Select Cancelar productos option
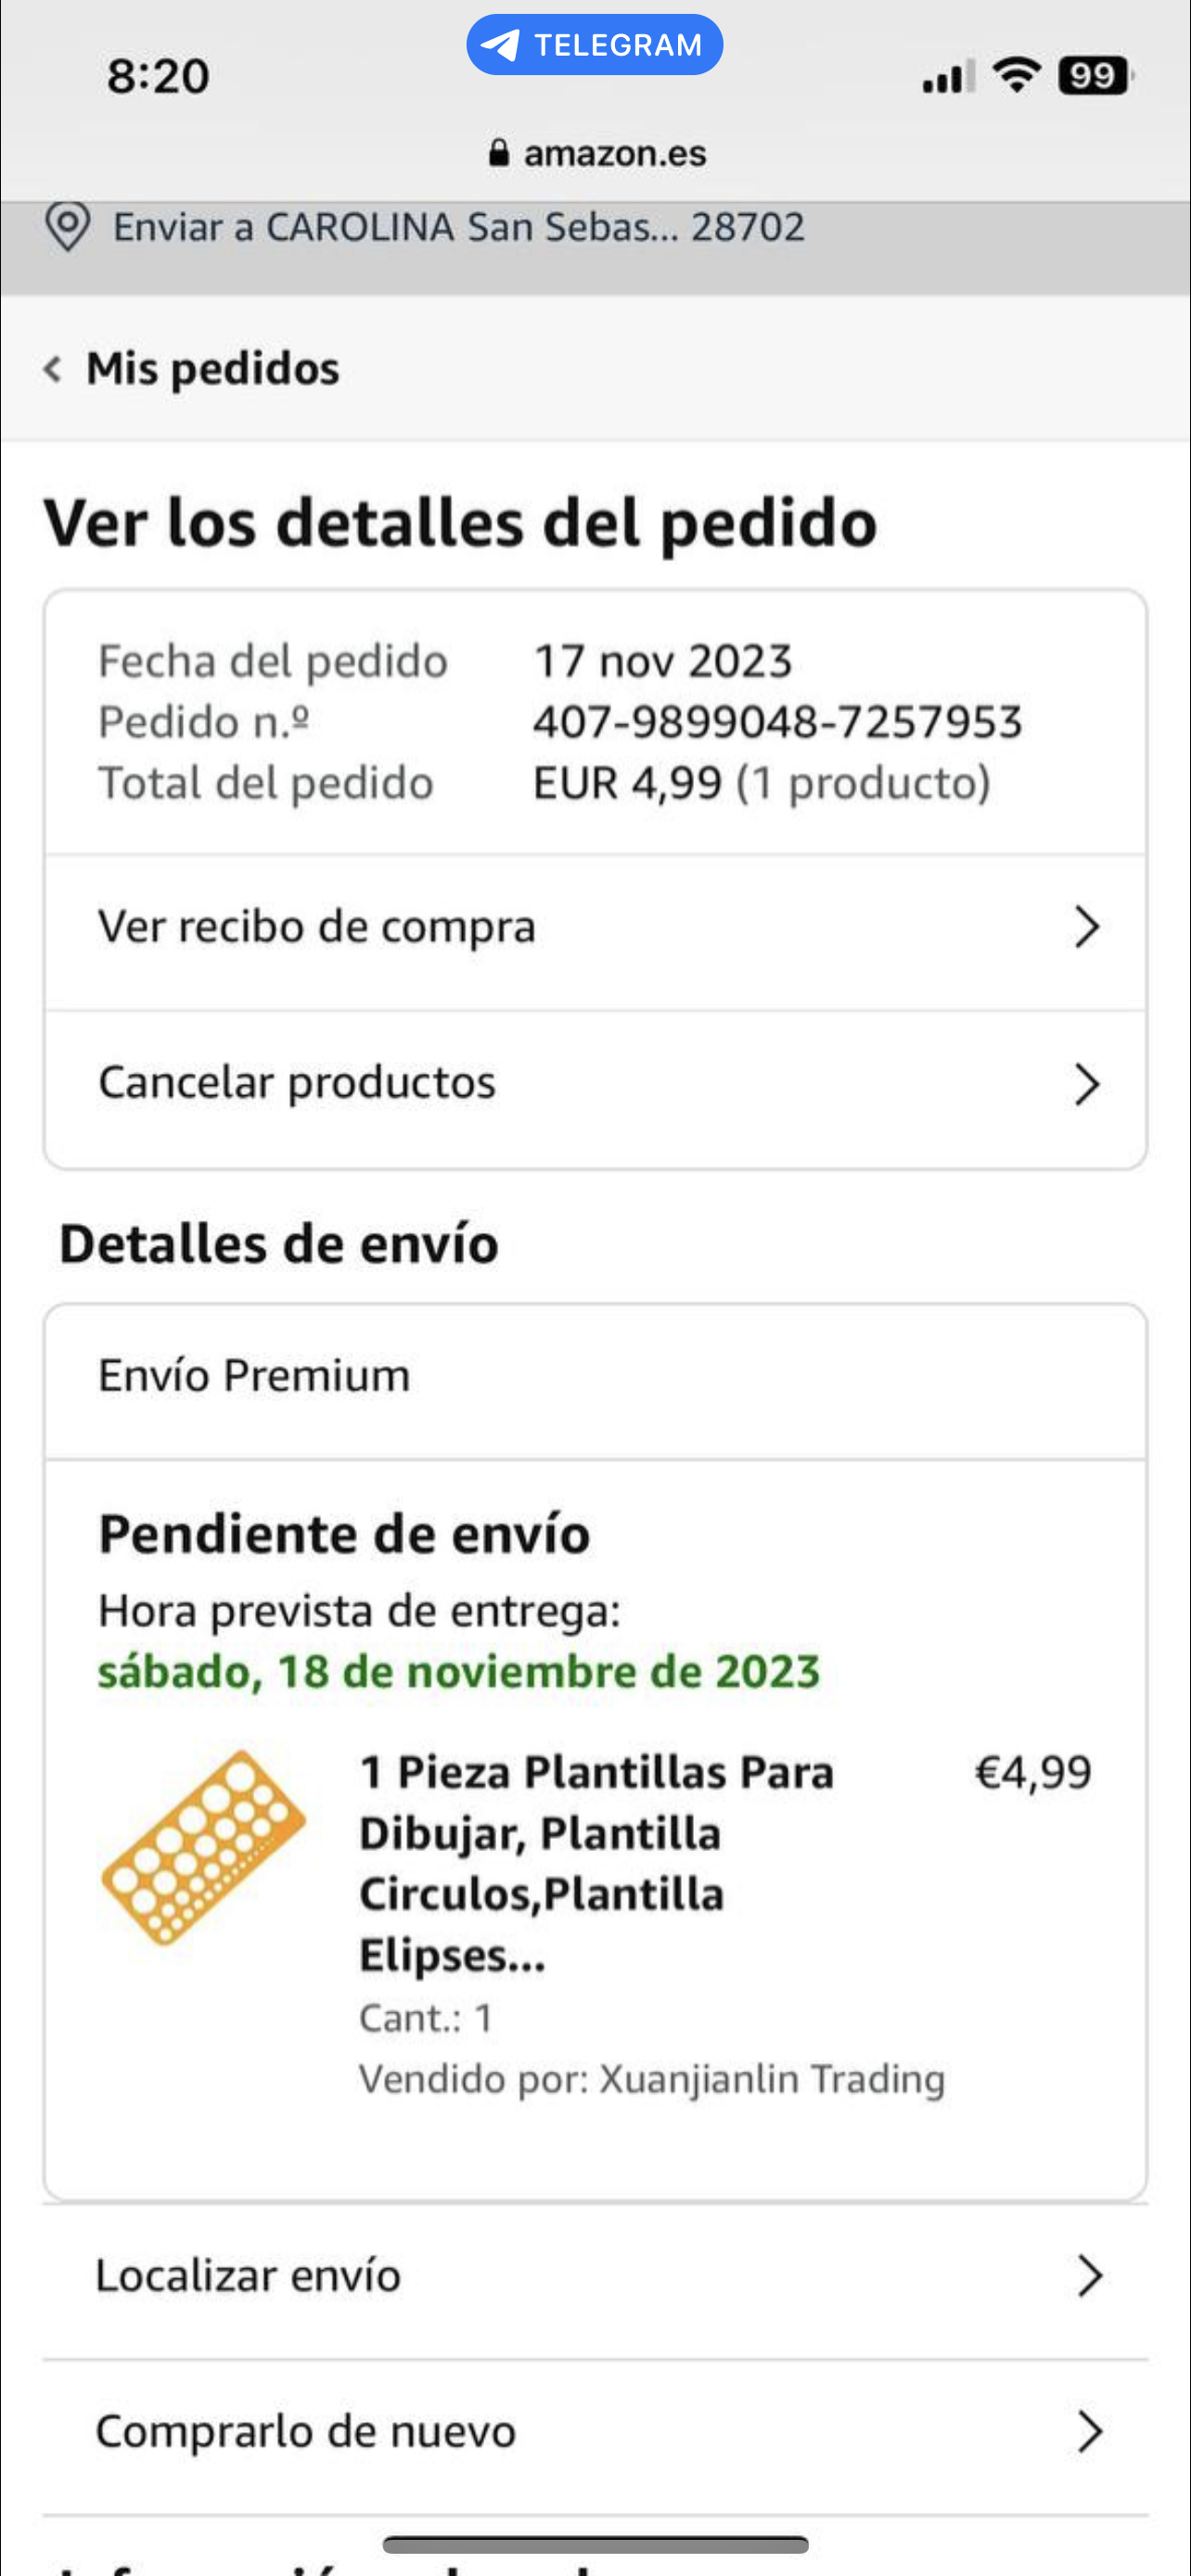 [297, 1083]
